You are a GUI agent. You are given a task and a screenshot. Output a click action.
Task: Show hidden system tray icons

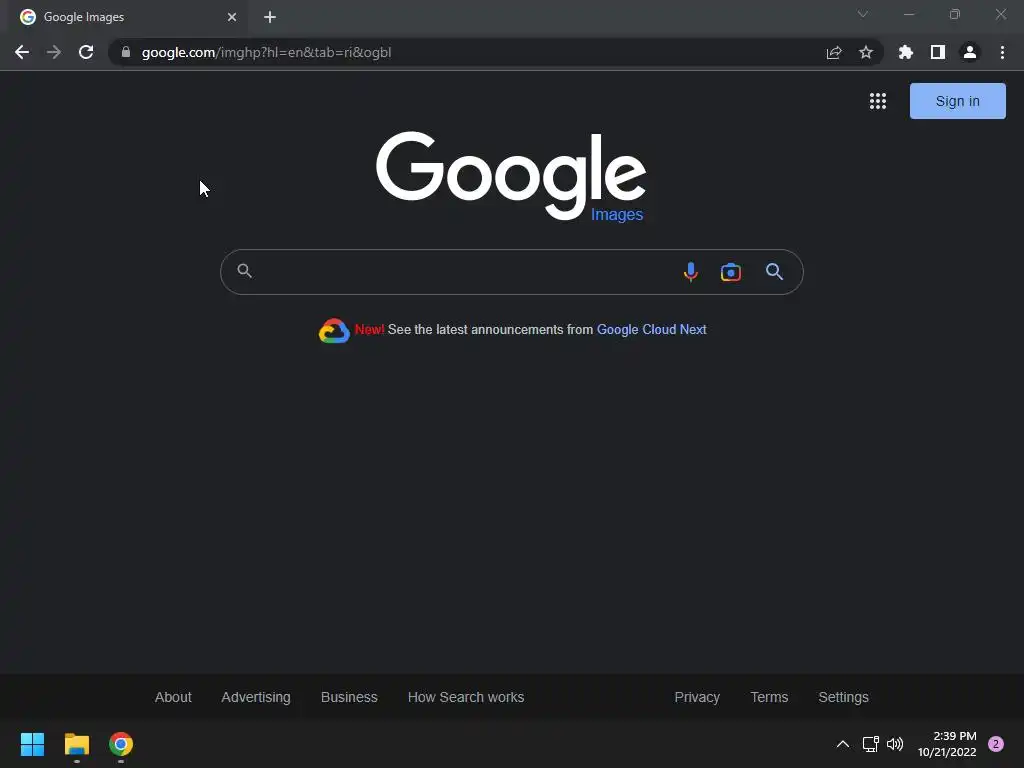pos(843,744)
